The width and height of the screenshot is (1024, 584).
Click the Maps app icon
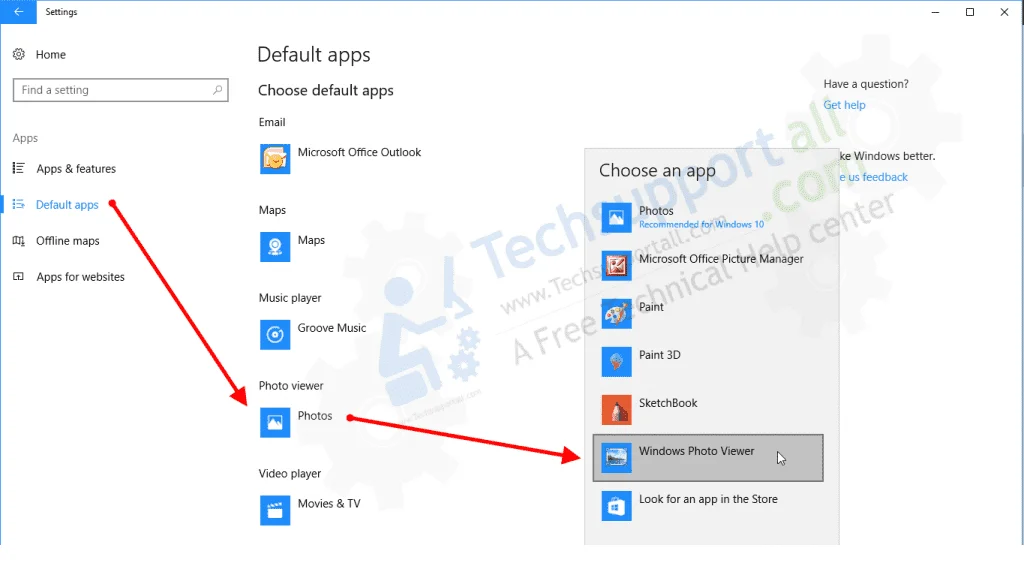(275, 247)
